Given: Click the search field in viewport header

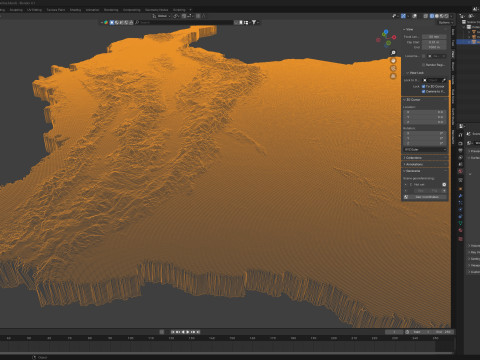Looking at the screenshot, I should point(183,22).
